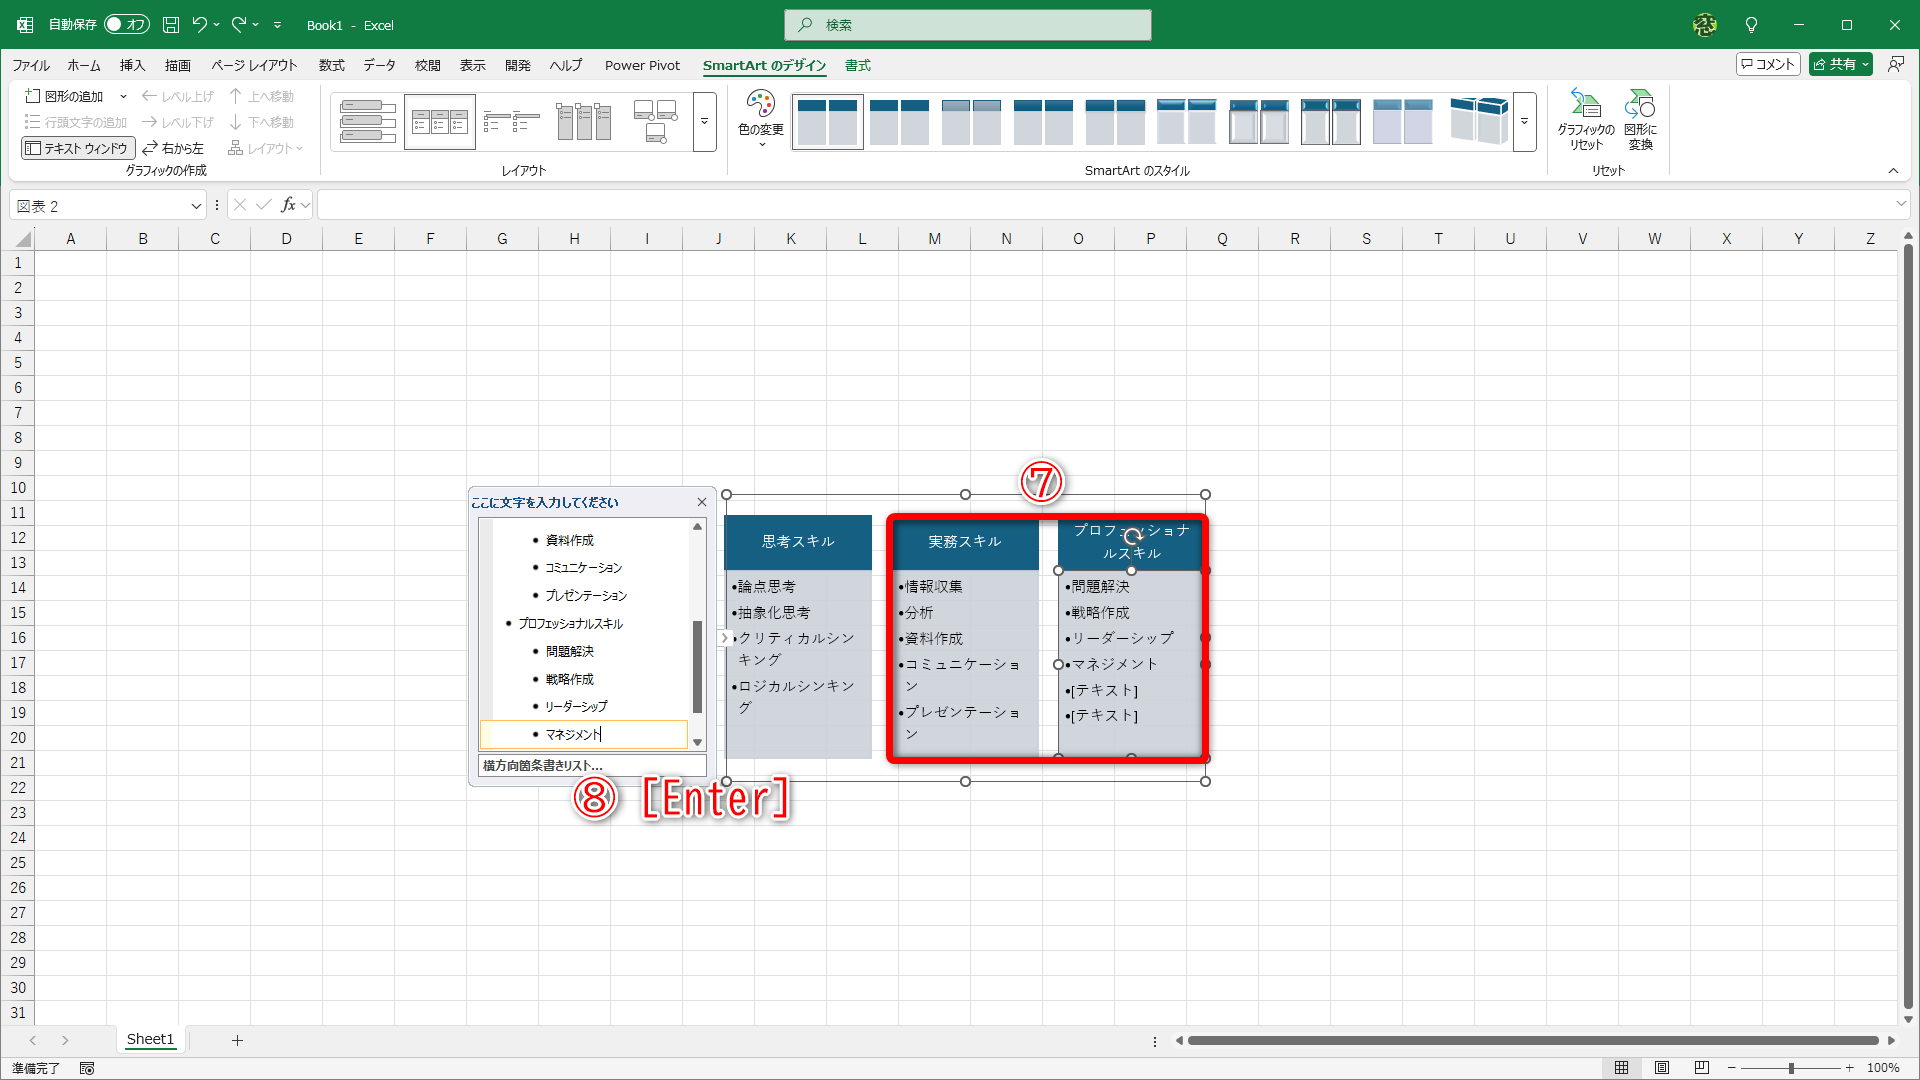Image resolution: width=1920 pixels, height=1080 pixels.
Task: Close the SmartArt text pane
Action: 702,502
